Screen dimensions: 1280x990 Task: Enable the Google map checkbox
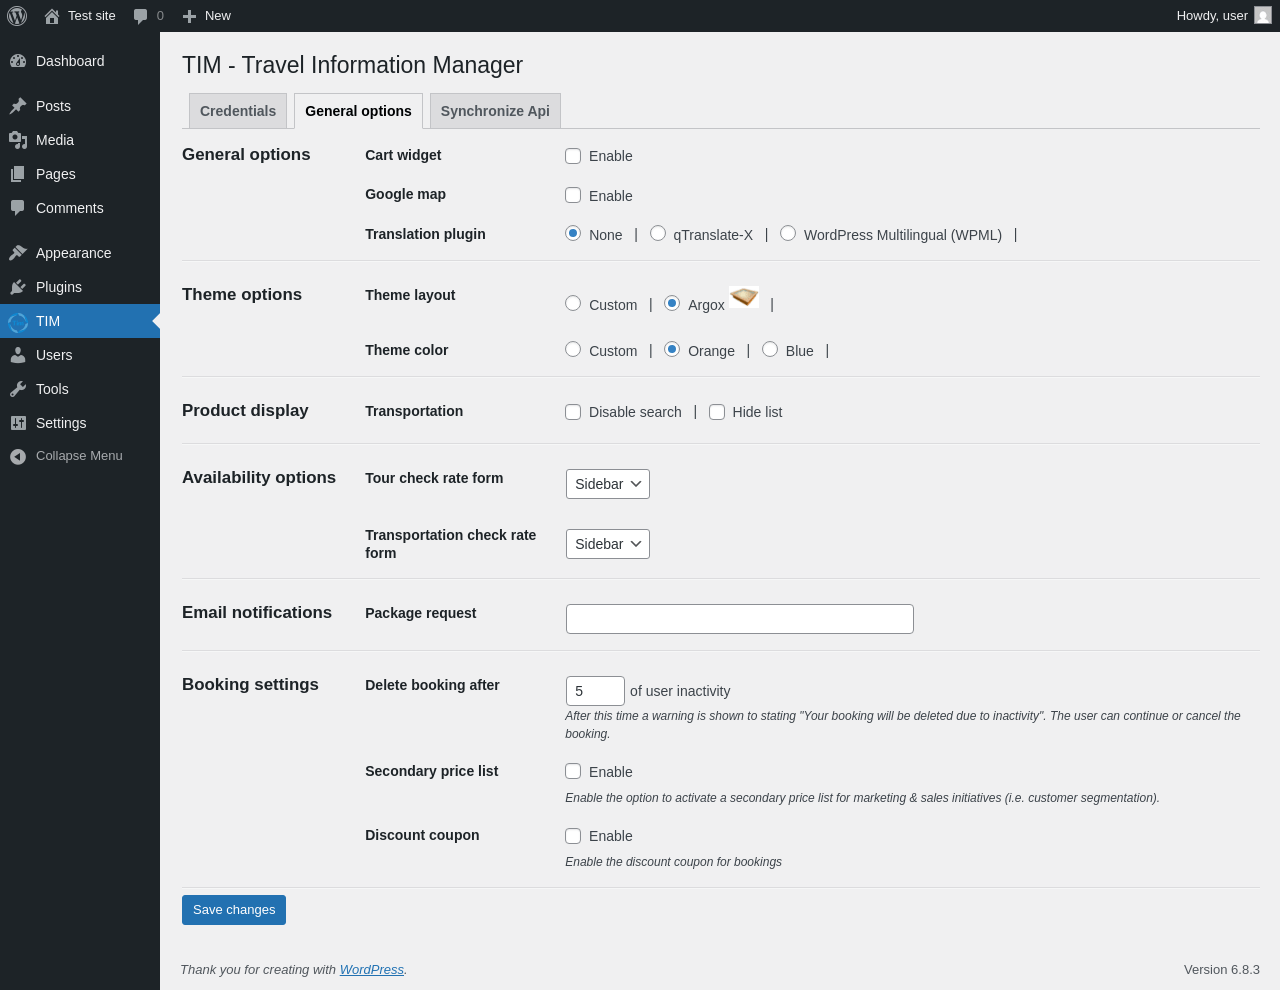(573, 195)
